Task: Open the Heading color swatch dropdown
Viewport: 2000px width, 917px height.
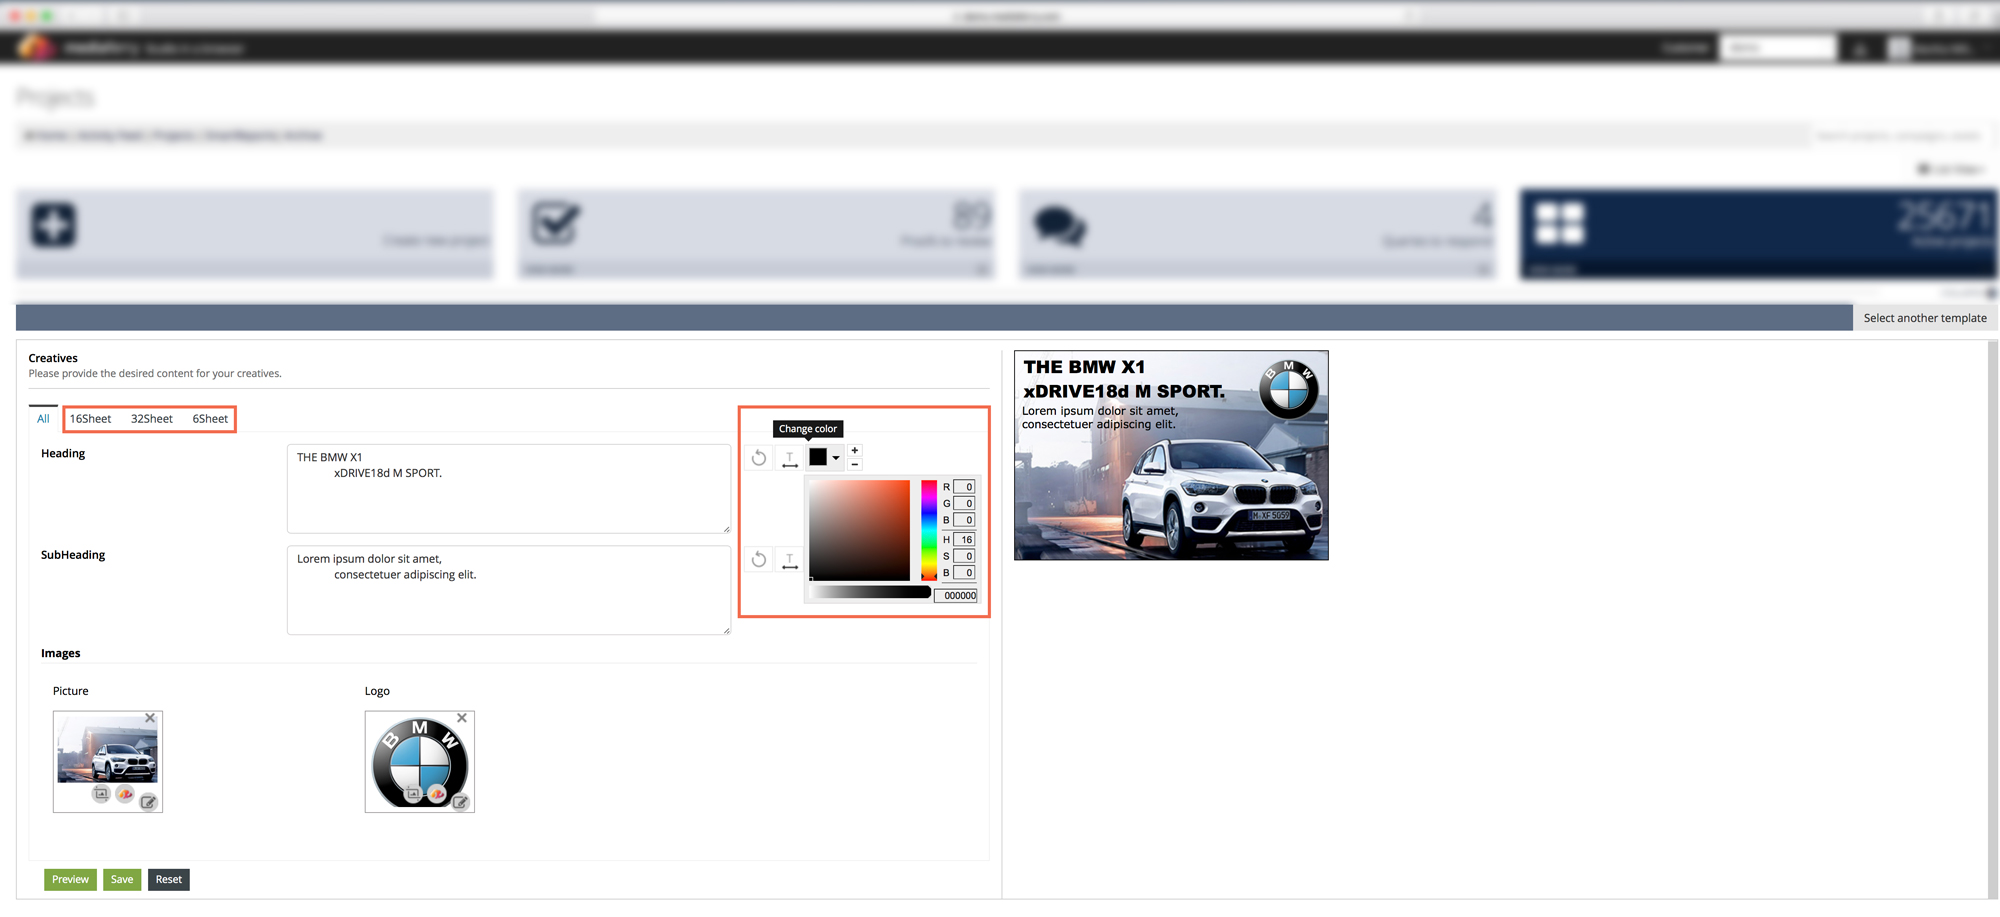Action: pyautogui.click(x=825, y=457)
